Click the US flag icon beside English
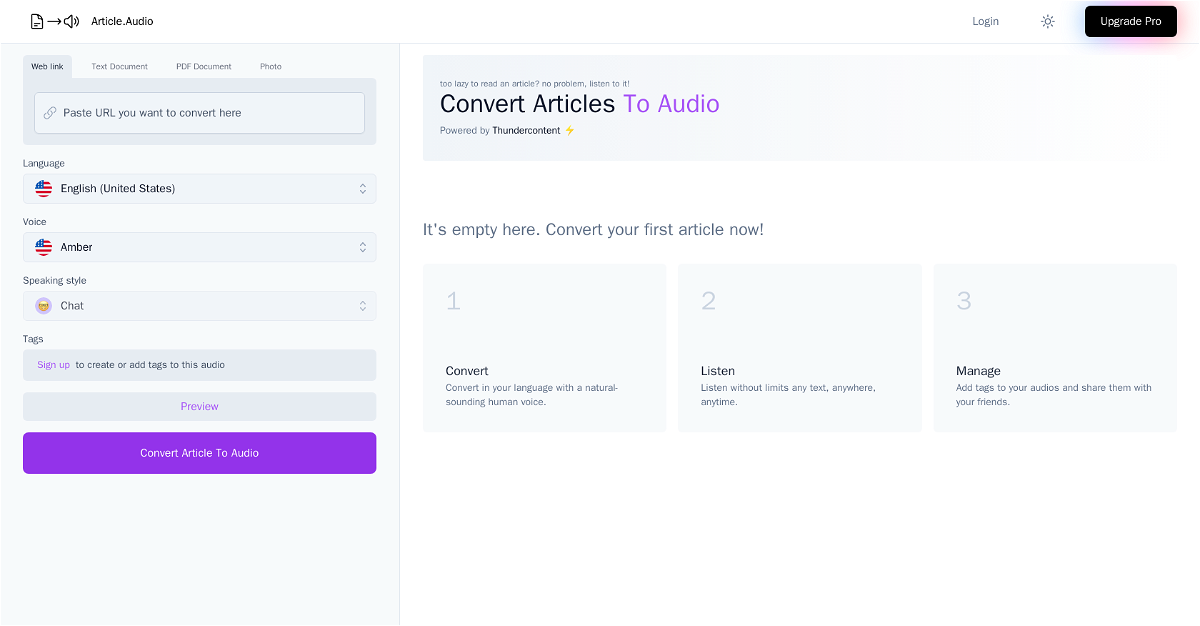This screenshot has width=1200, height=626. [x=44, y=189]
